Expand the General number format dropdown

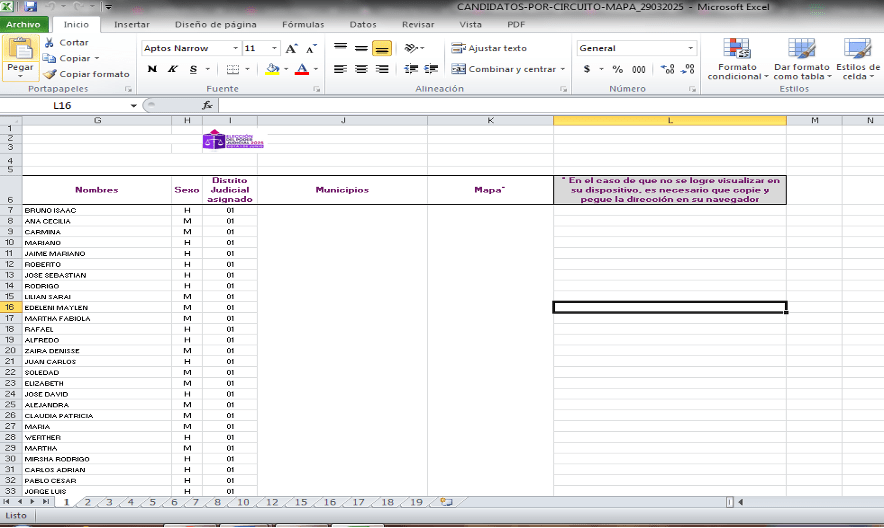pos(690,48)
